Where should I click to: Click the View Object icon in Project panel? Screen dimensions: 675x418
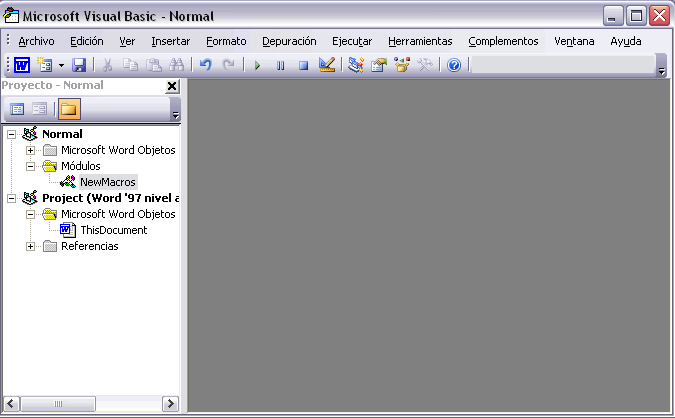pyautogui.click(x=40, y=109)
